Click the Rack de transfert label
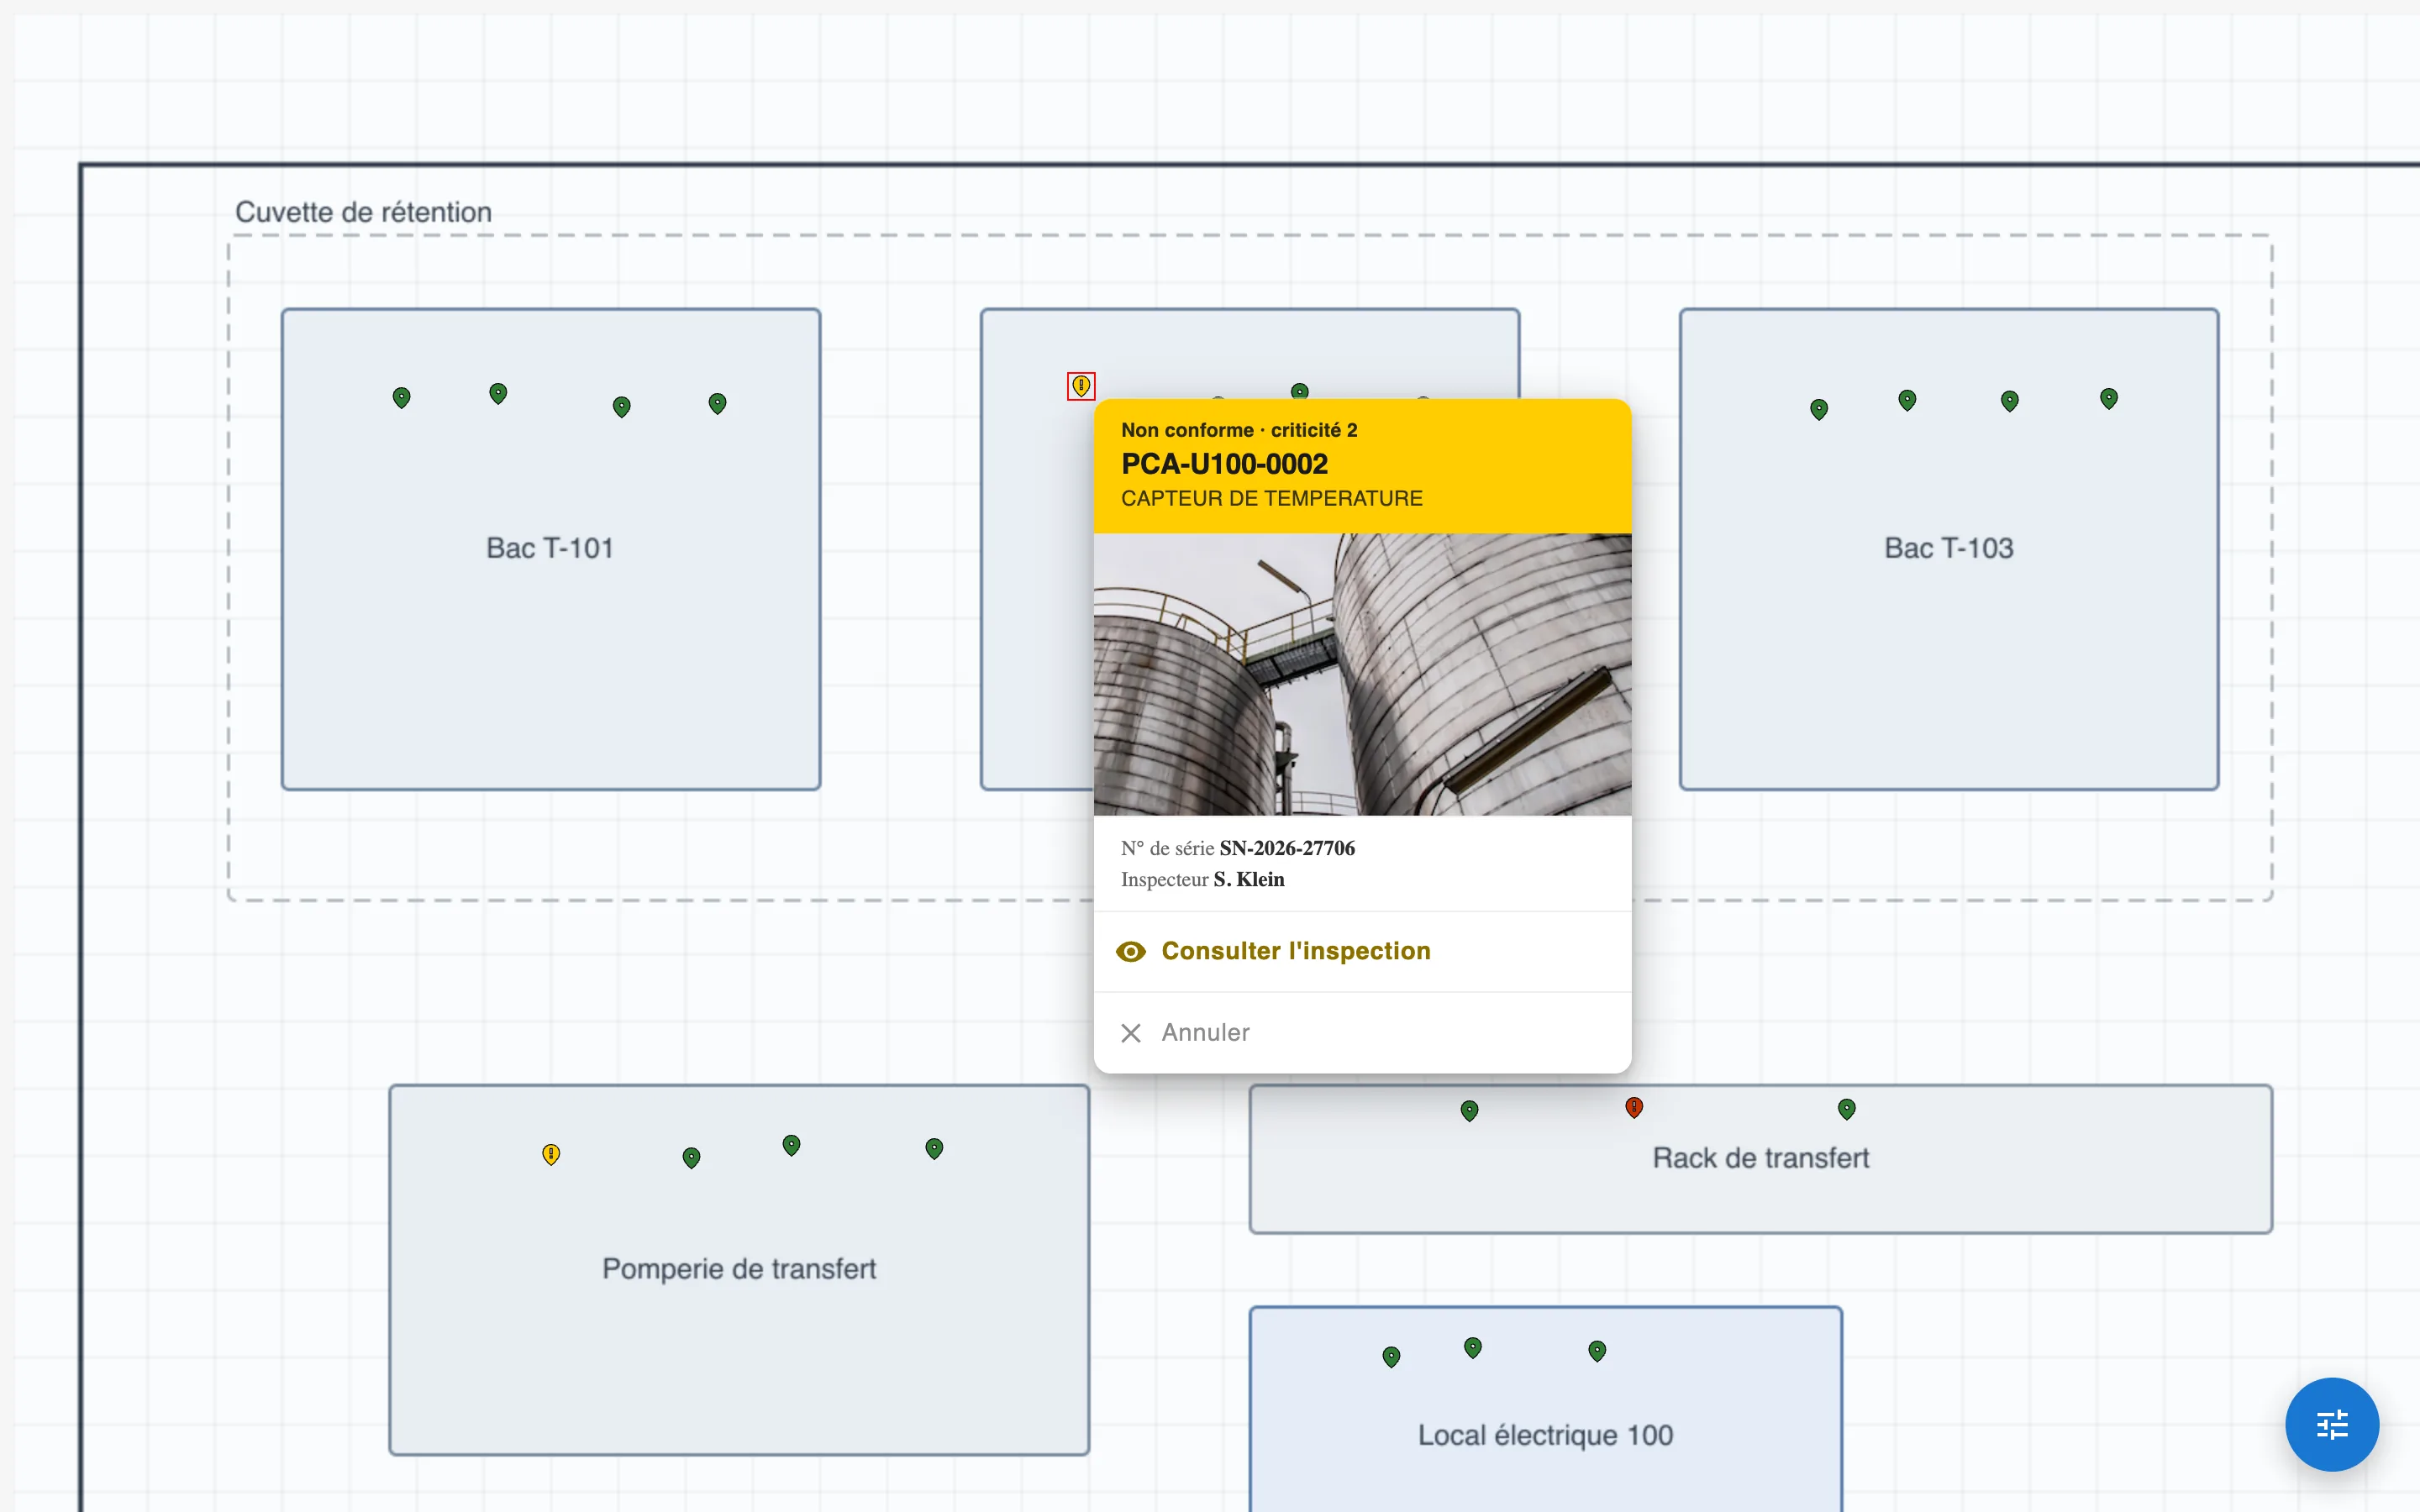2420x1512 pixels. (x=1760, y=1157)
